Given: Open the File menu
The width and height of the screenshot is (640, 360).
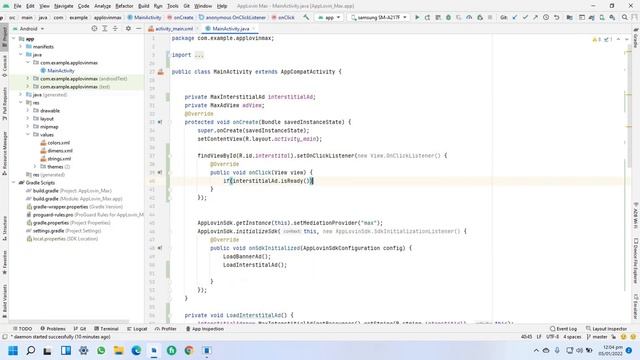Looking at the screenshot, I should coord(17,6).
